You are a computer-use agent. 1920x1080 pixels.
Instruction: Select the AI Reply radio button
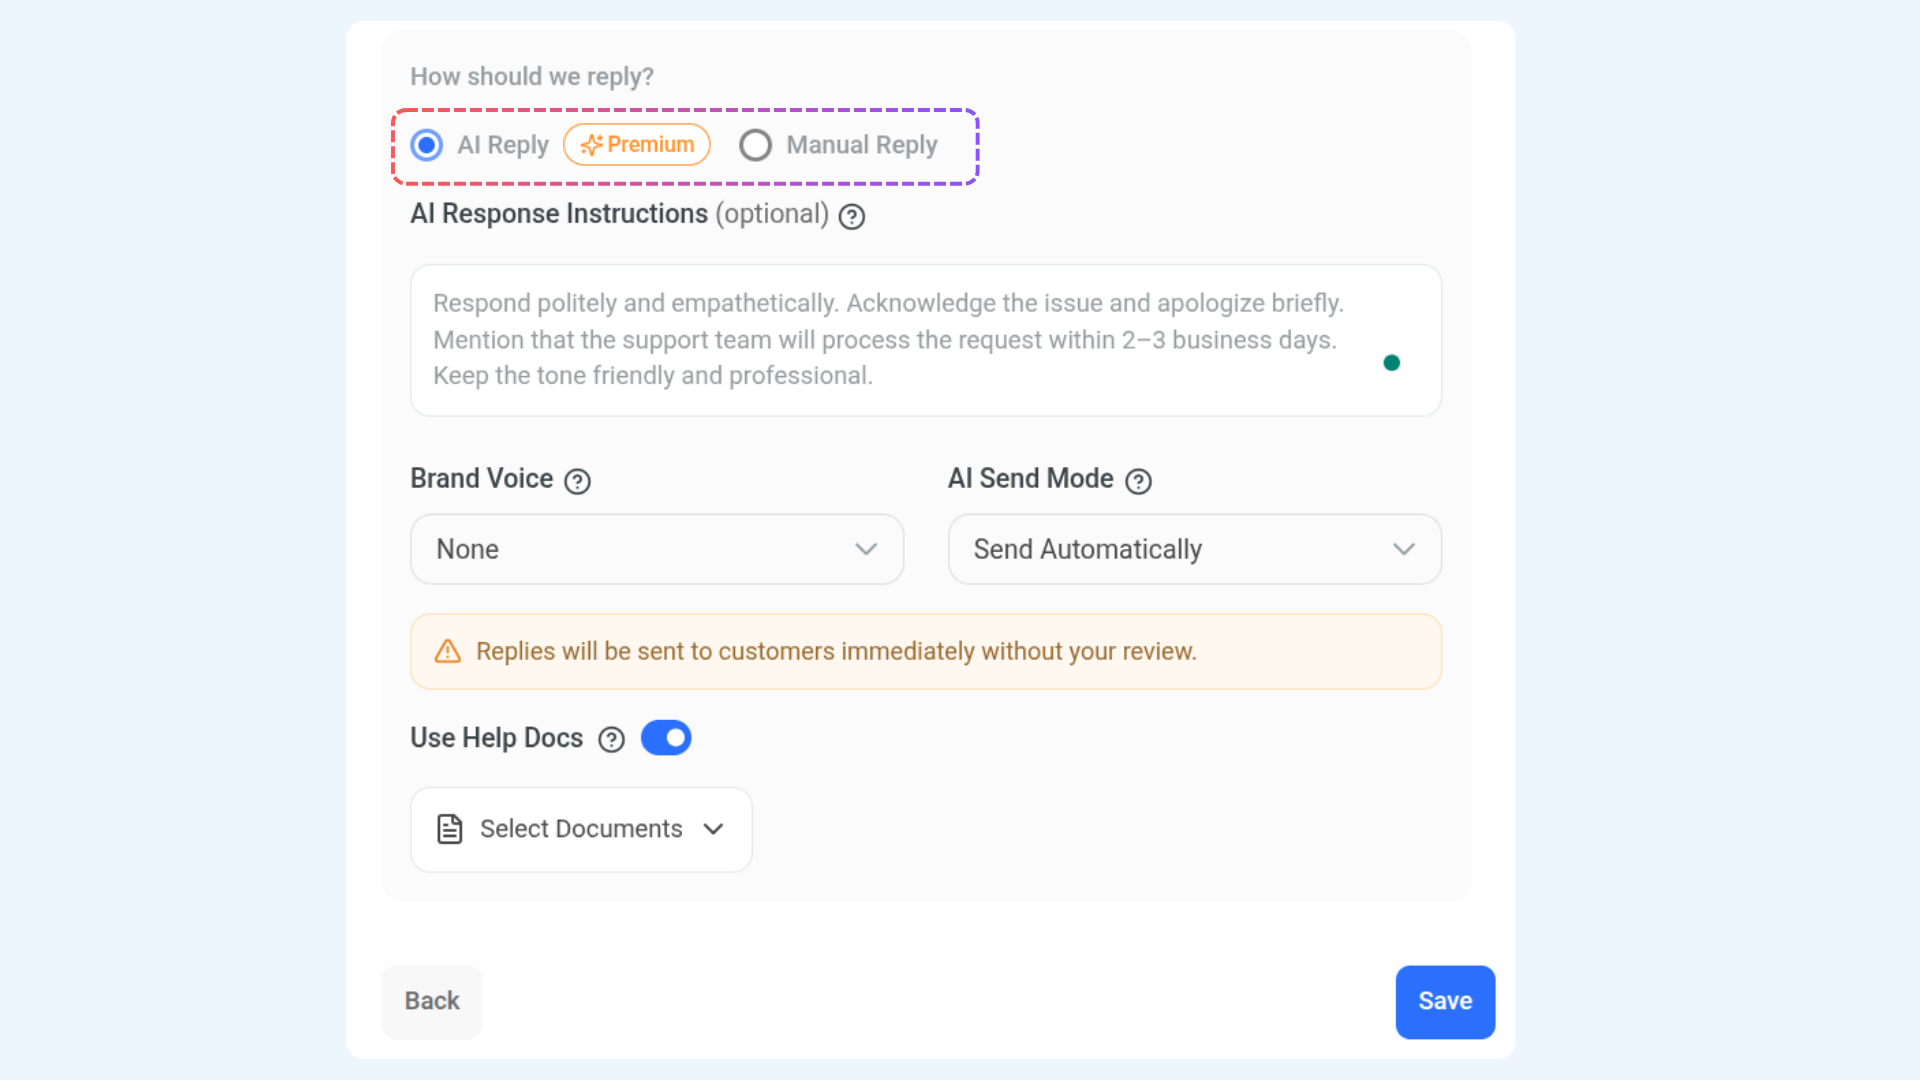tap(427, 146)
